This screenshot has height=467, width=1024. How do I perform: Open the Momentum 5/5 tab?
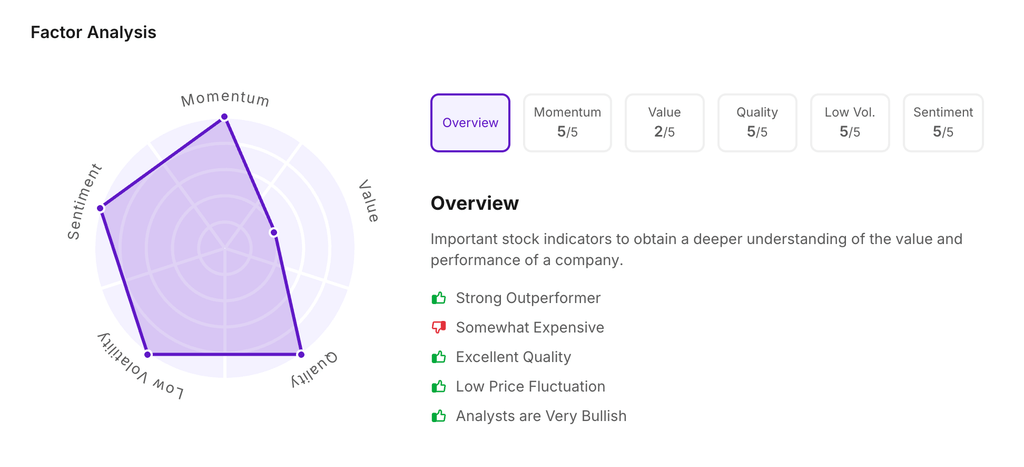tap(567, 123)
